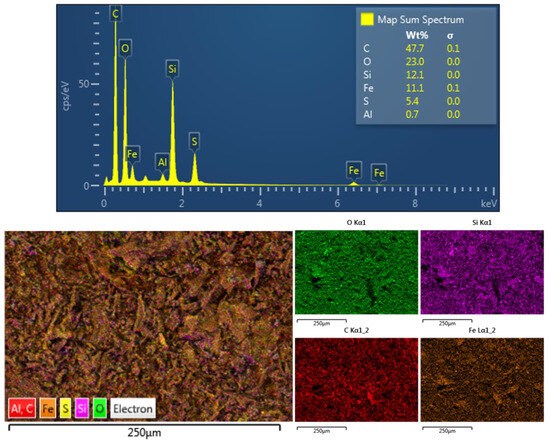Open the C Kα1_2 red element map

click(x=356, y=380)
